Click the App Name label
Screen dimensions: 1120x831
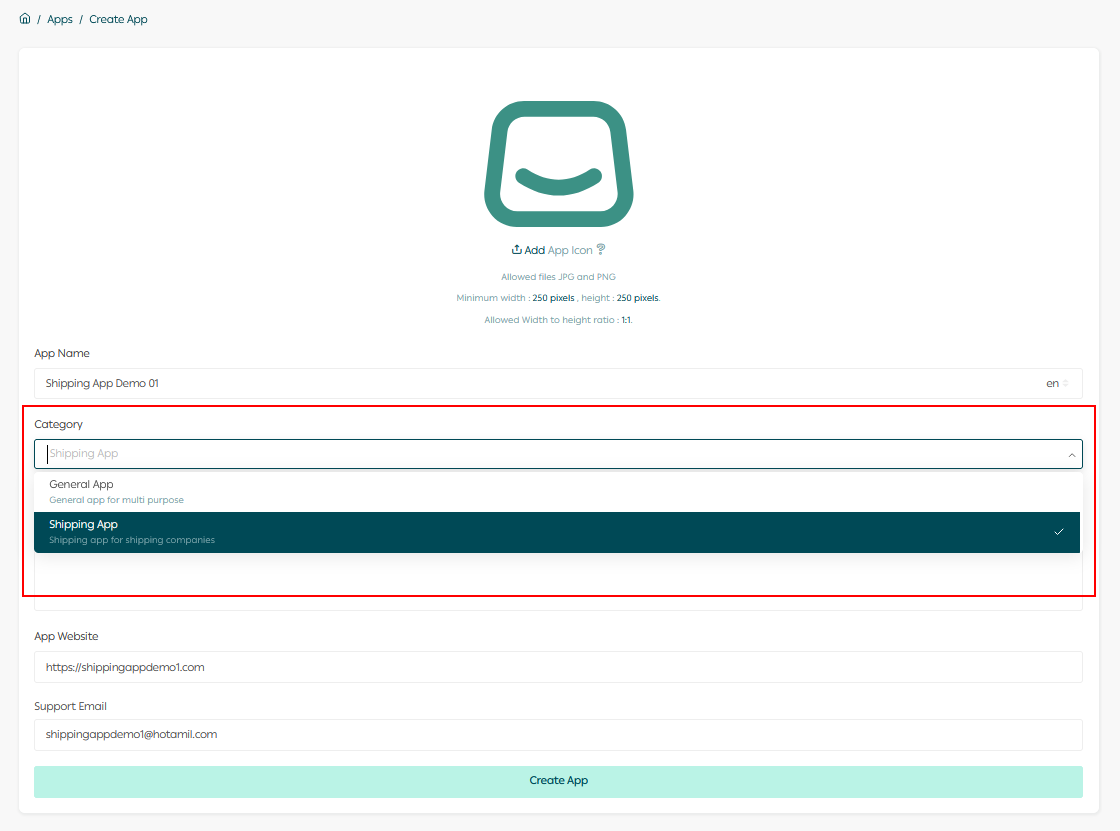tap(62, 353)
